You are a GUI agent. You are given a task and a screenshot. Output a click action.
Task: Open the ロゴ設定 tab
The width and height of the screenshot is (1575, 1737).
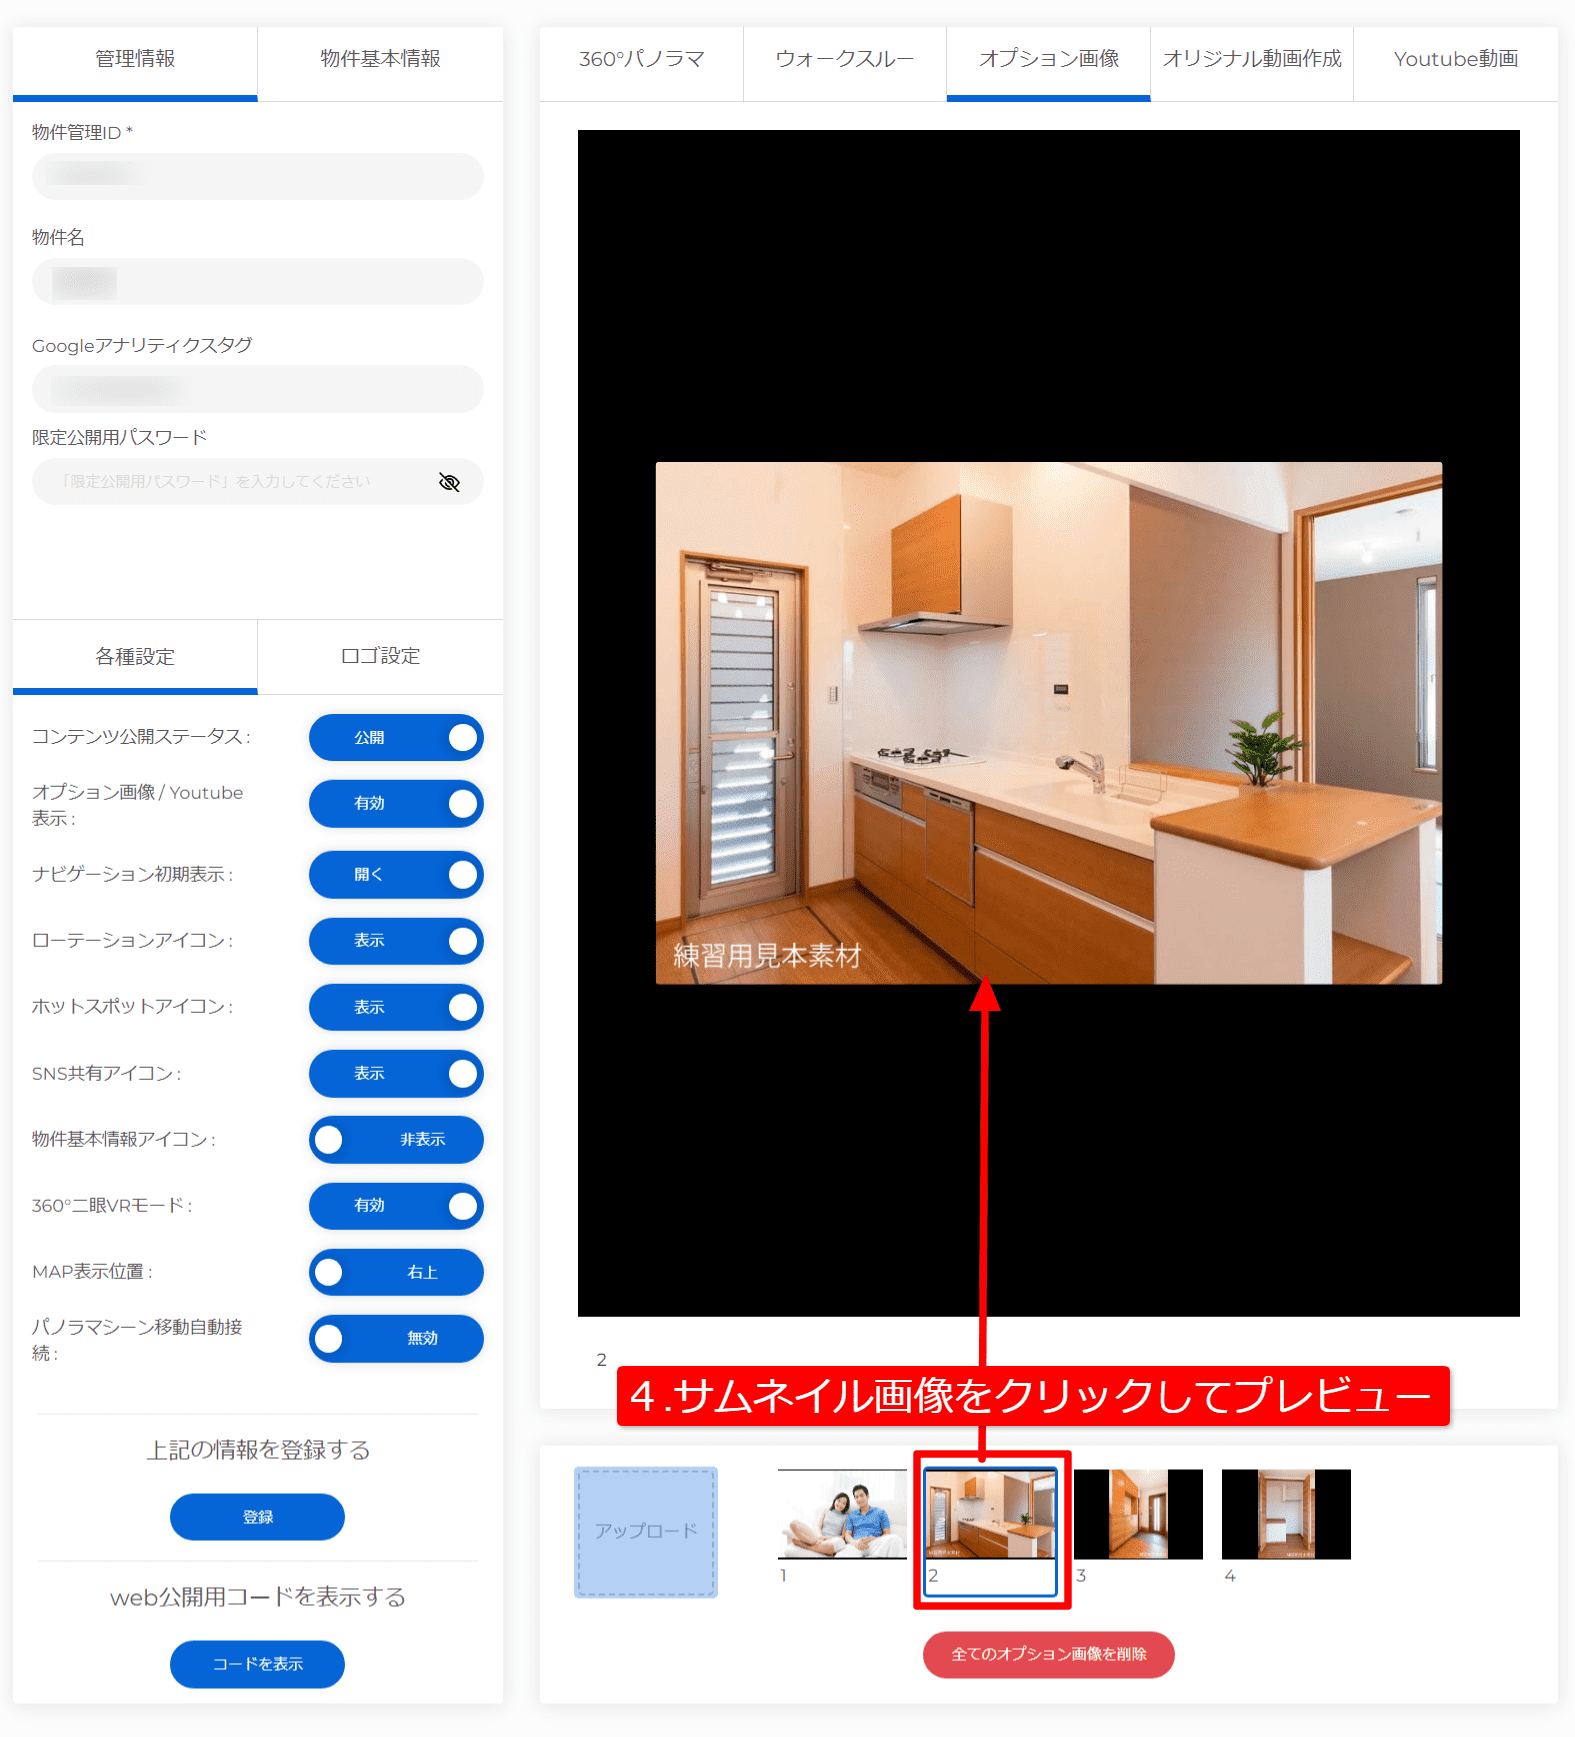[x=380, y=657]
